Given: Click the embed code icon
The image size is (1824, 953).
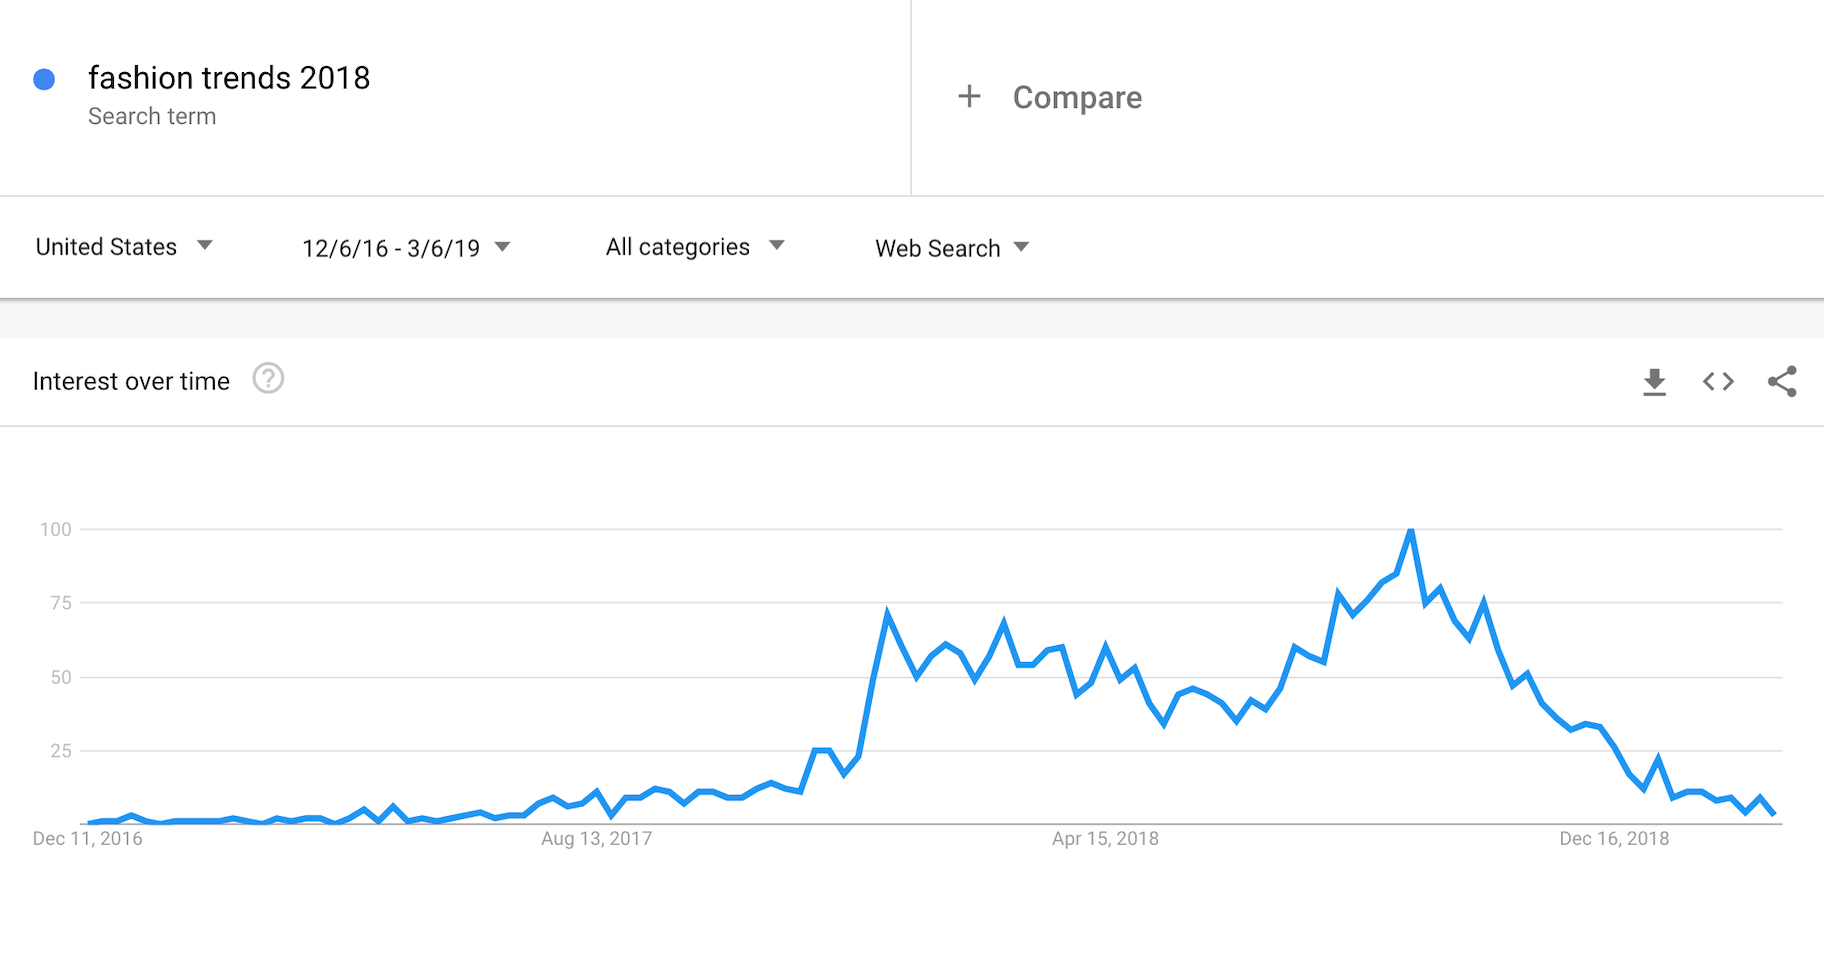Looking at the screenshot, I should pyautogui.click(x=1718, y=381).
